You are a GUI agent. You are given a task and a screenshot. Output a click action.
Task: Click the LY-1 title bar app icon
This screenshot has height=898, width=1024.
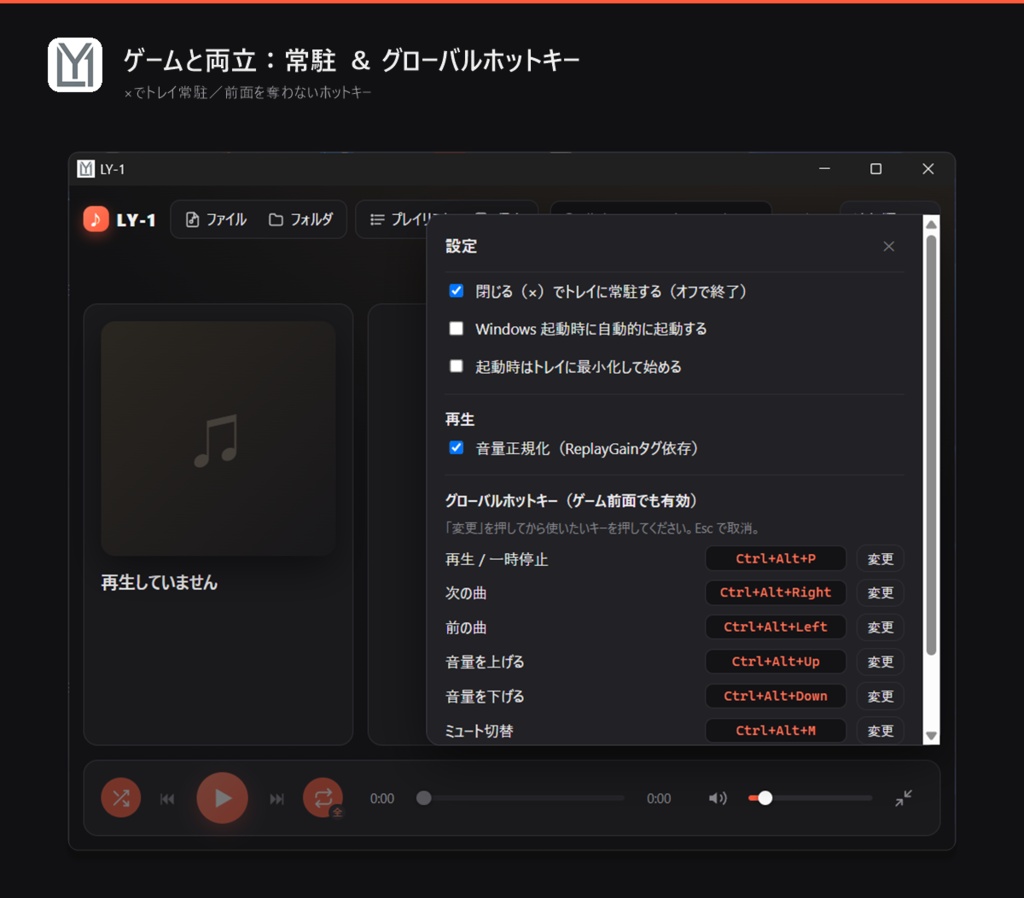click(86, 169)
